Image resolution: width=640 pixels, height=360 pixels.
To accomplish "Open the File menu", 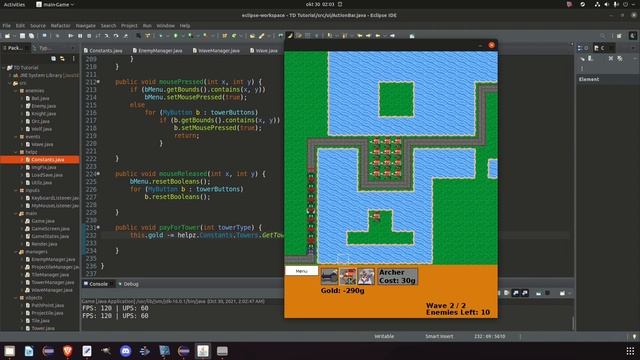I will click(x=7, y=26).
